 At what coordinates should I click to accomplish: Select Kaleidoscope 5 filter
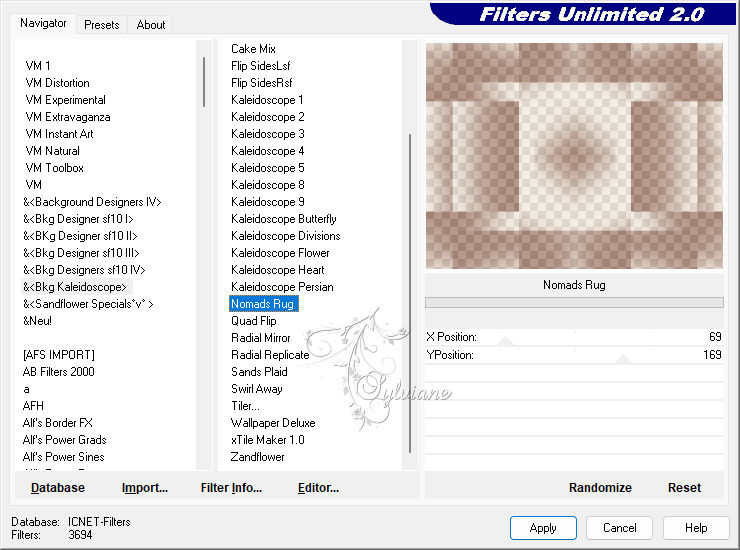click(268, 168)
